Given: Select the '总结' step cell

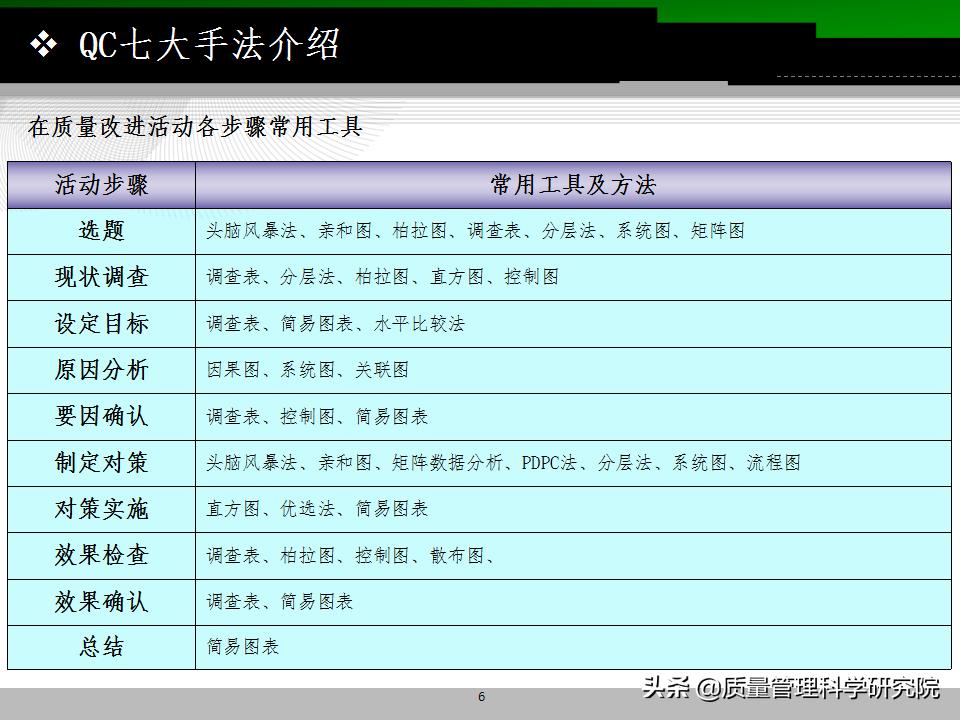Looking at the screenshot, I should coord(102,647).
